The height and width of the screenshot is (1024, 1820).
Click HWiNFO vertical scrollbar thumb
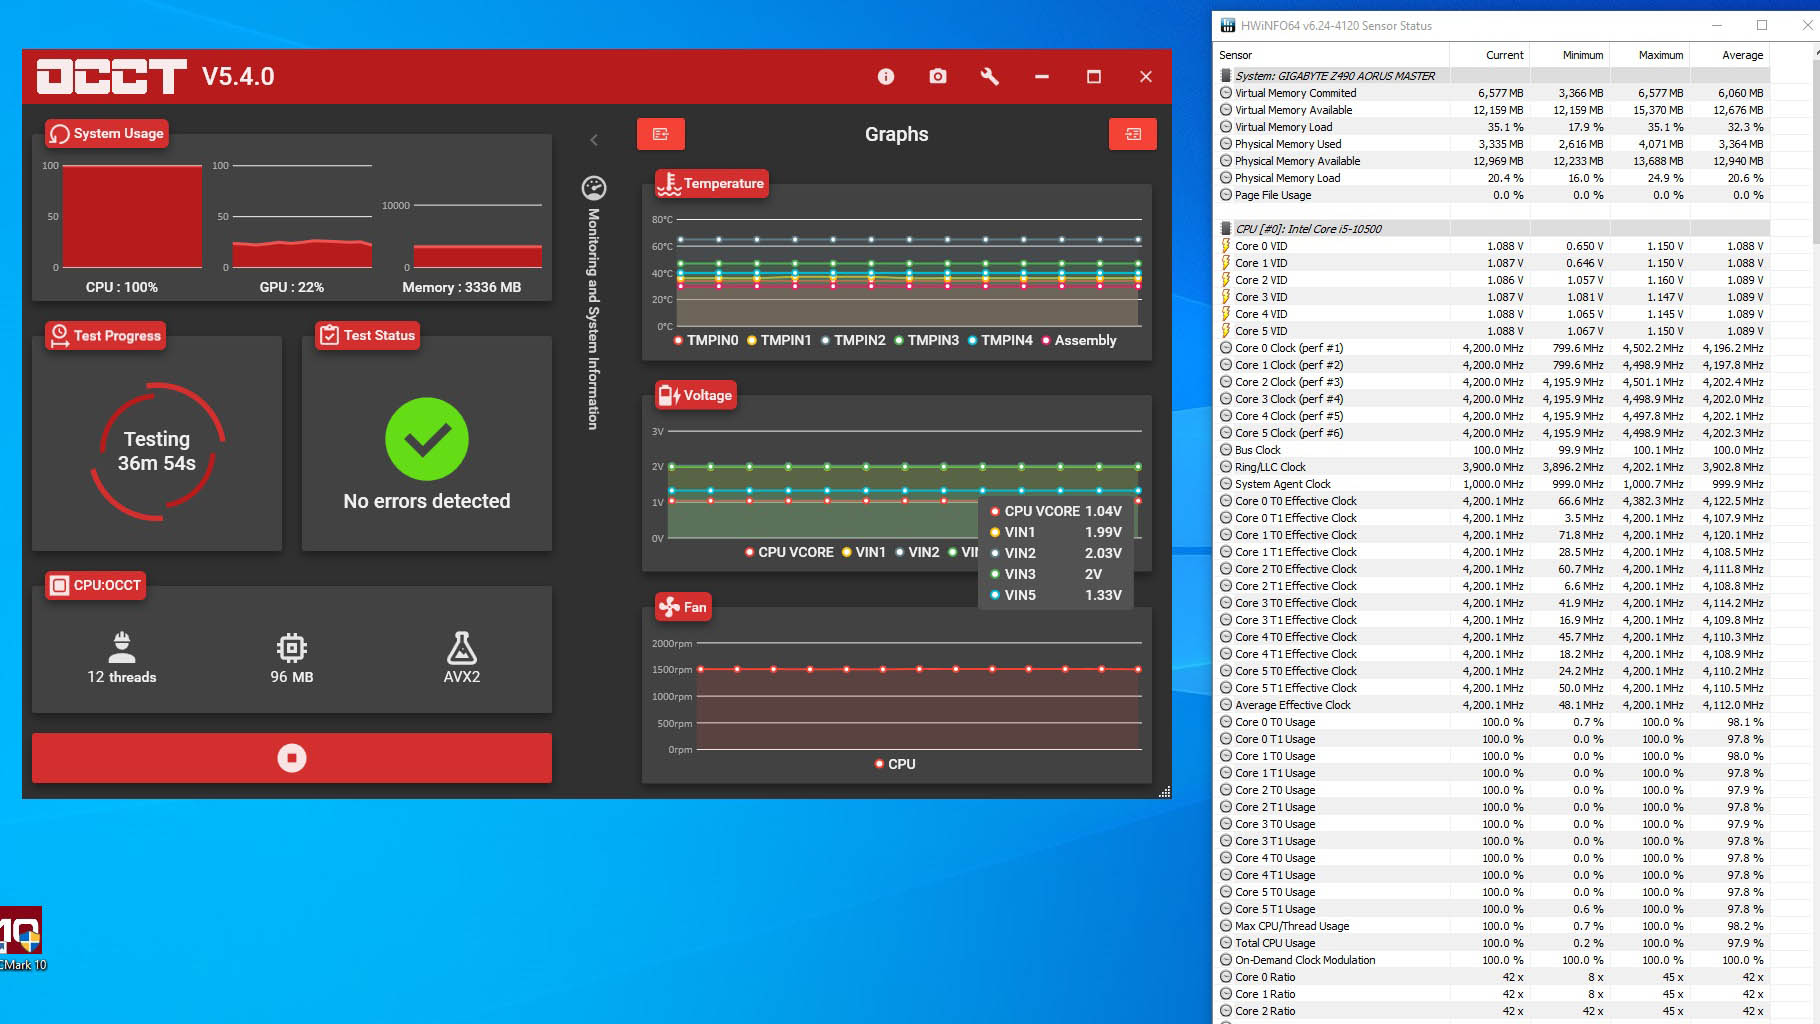(1816, 150)
